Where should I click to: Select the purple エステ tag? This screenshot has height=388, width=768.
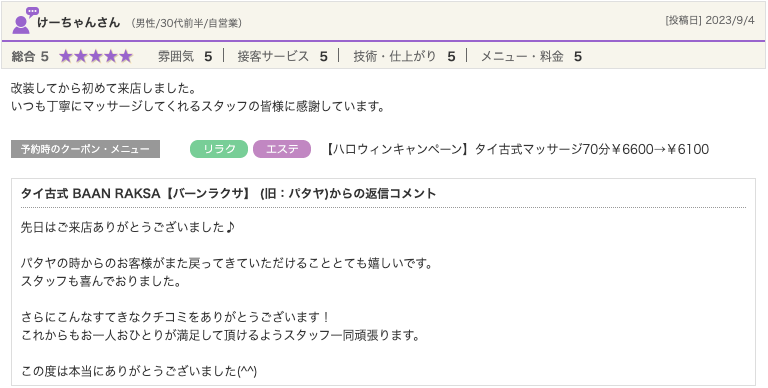tap(282, 149)
